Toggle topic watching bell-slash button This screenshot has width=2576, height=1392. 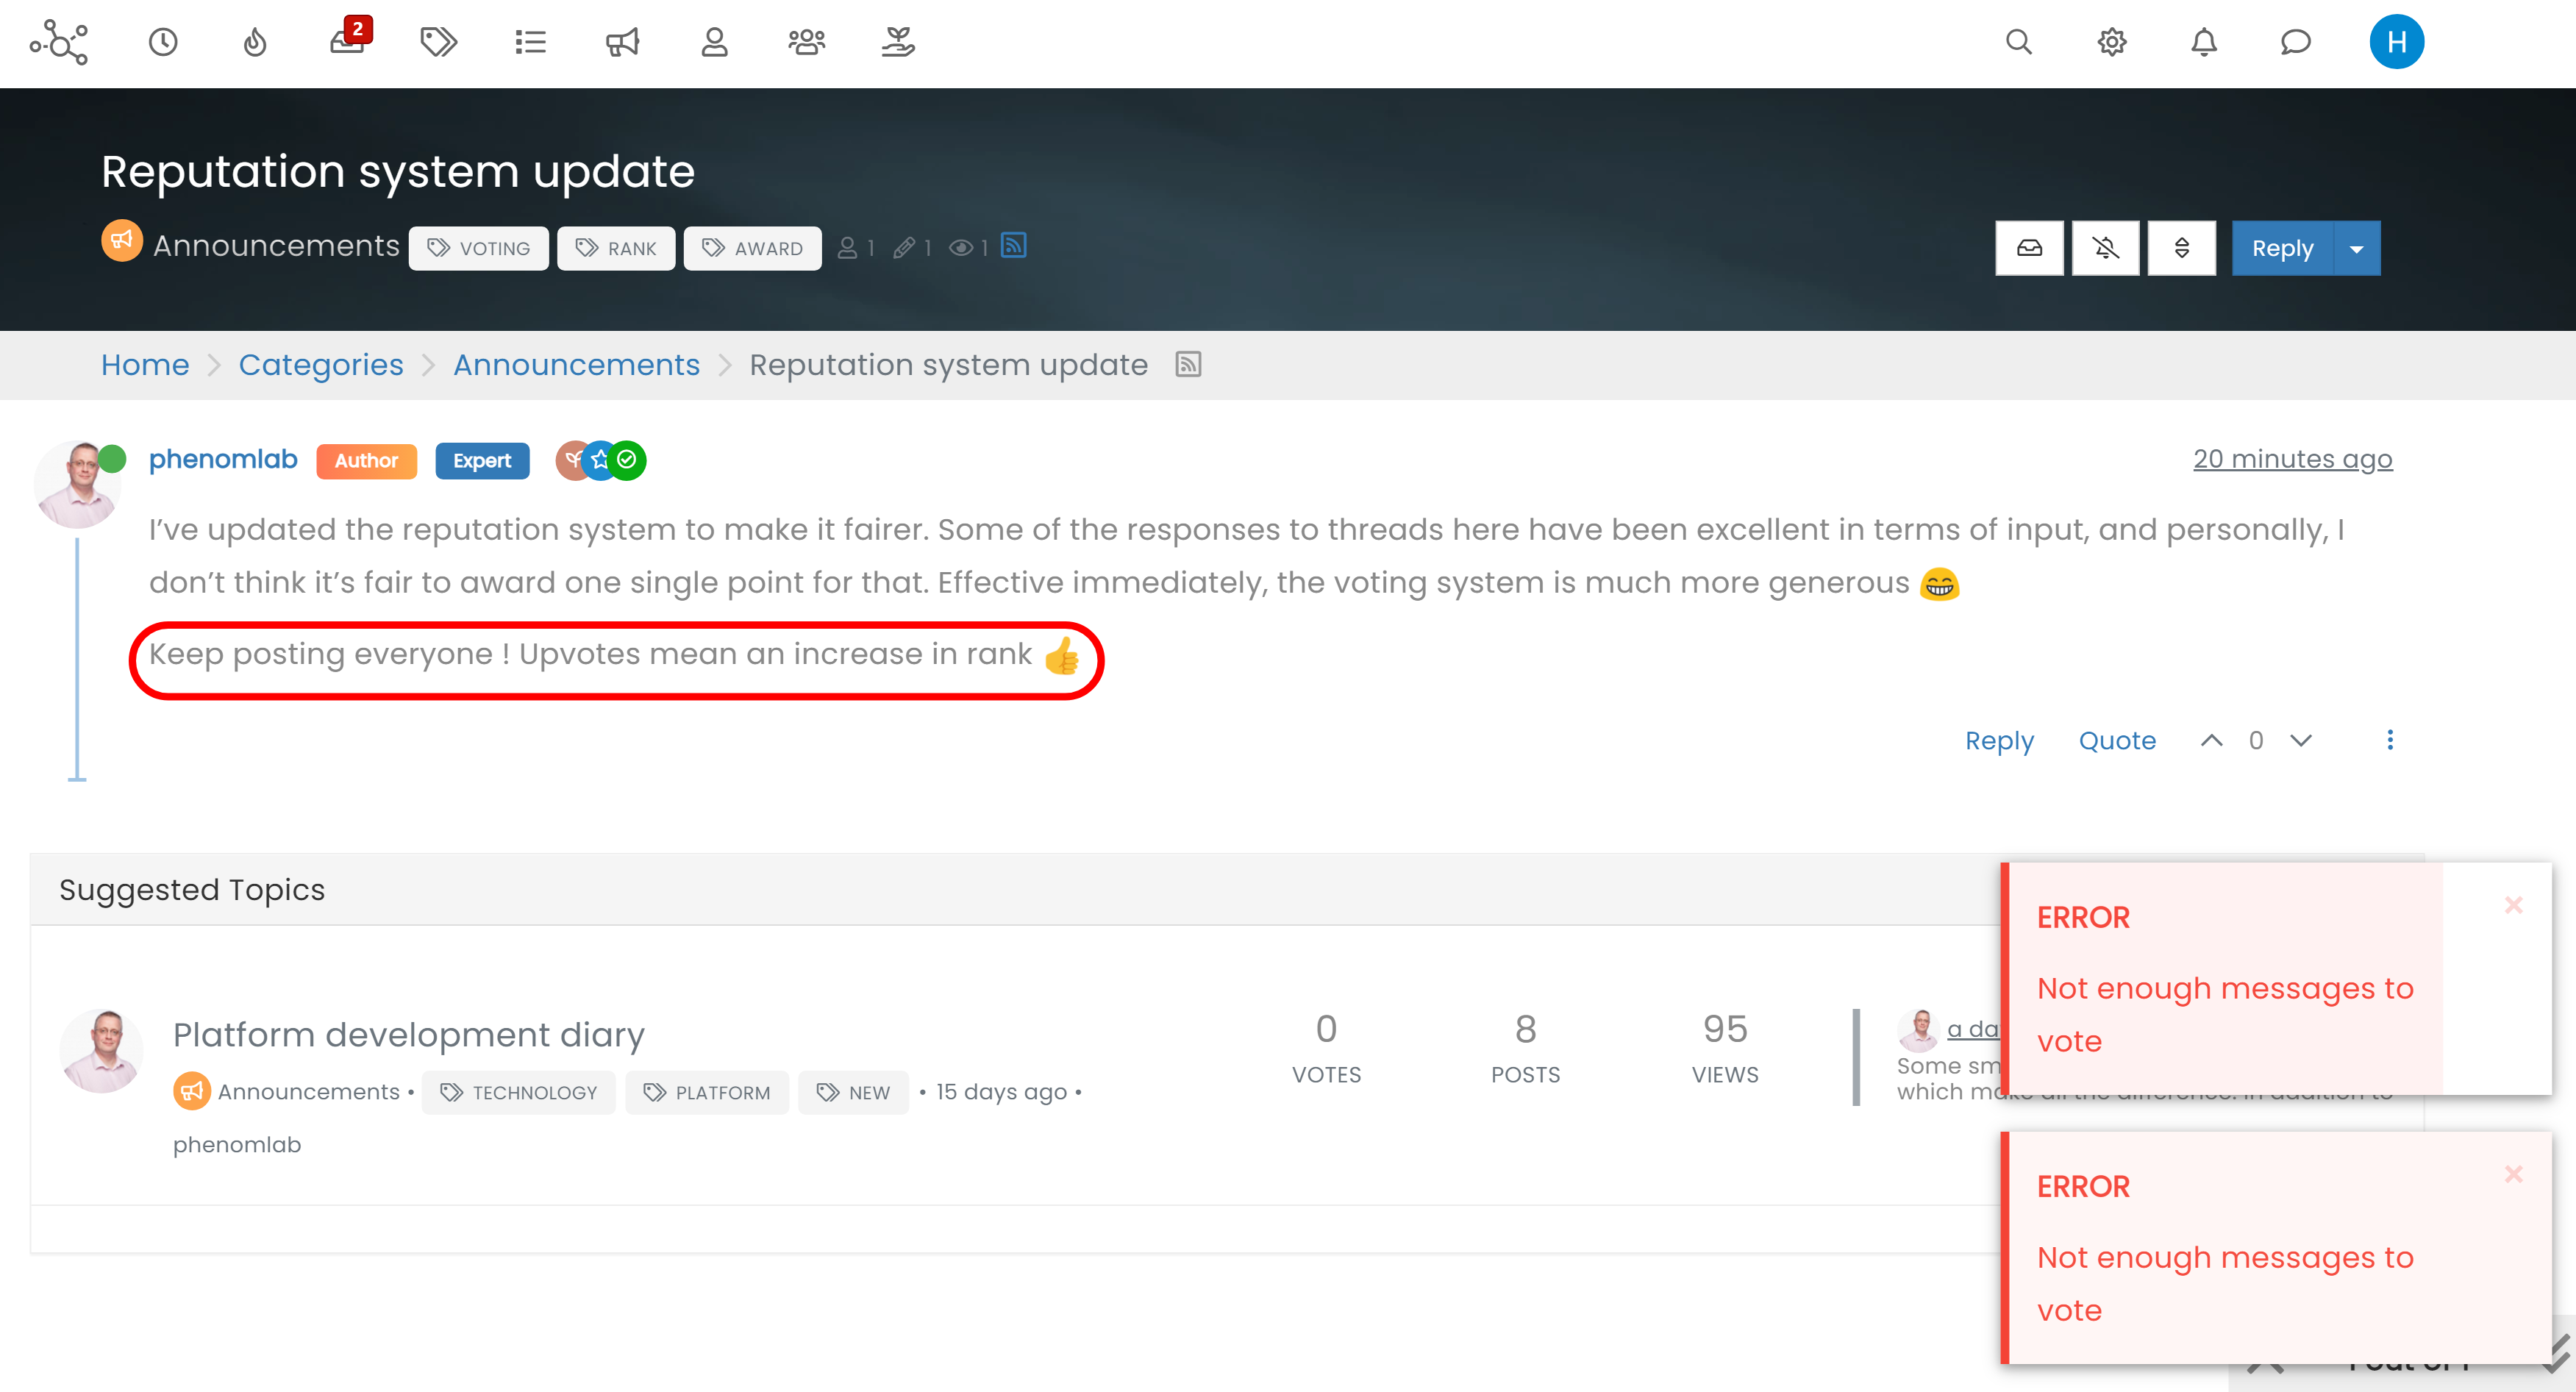(2105, 248)
